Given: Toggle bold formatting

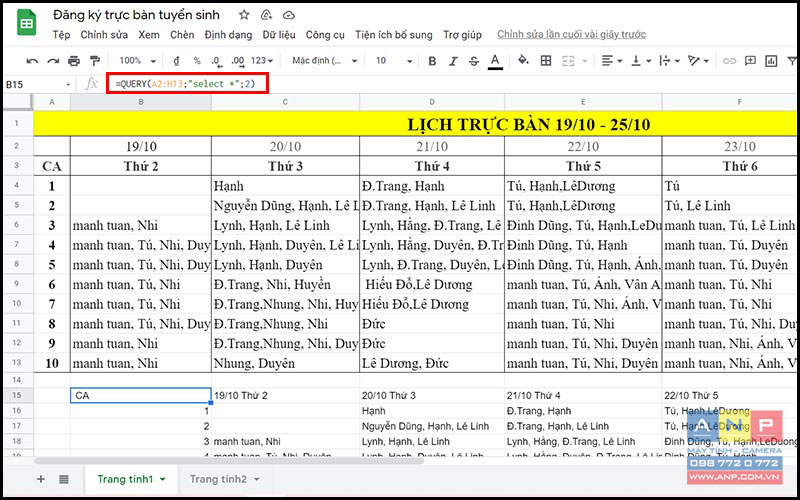Looking at the screenshot, I should pos(432,61).
